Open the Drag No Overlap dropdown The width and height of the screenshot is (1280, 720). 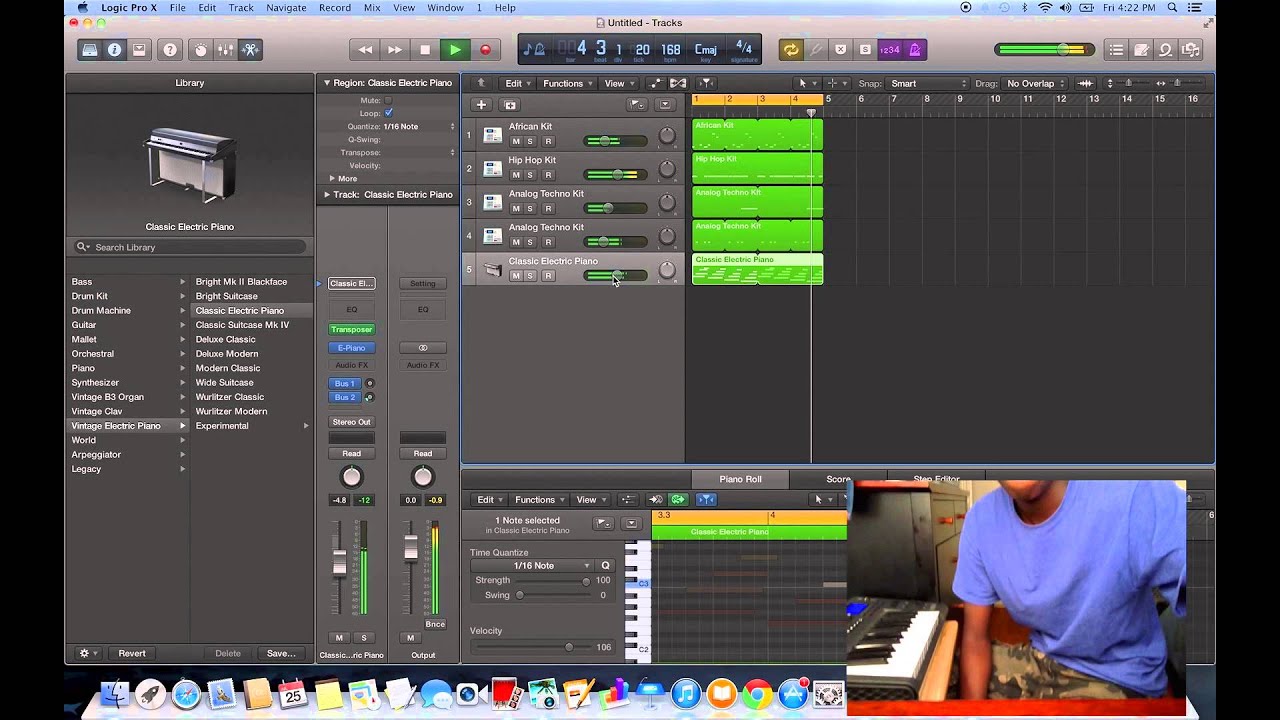pos(1035,84)
